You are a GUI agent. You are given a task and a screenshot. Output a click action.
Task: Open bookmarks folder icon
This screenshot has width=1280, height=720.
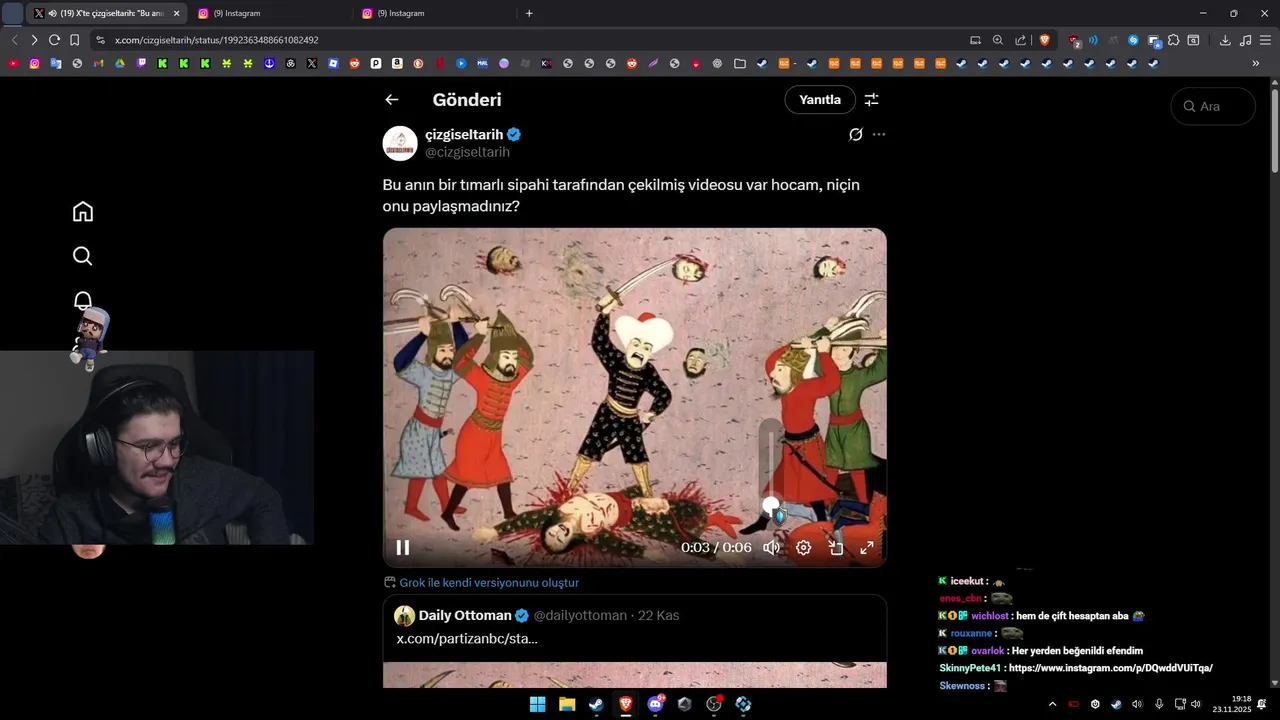pyautogui.click(x=739, y=63)
